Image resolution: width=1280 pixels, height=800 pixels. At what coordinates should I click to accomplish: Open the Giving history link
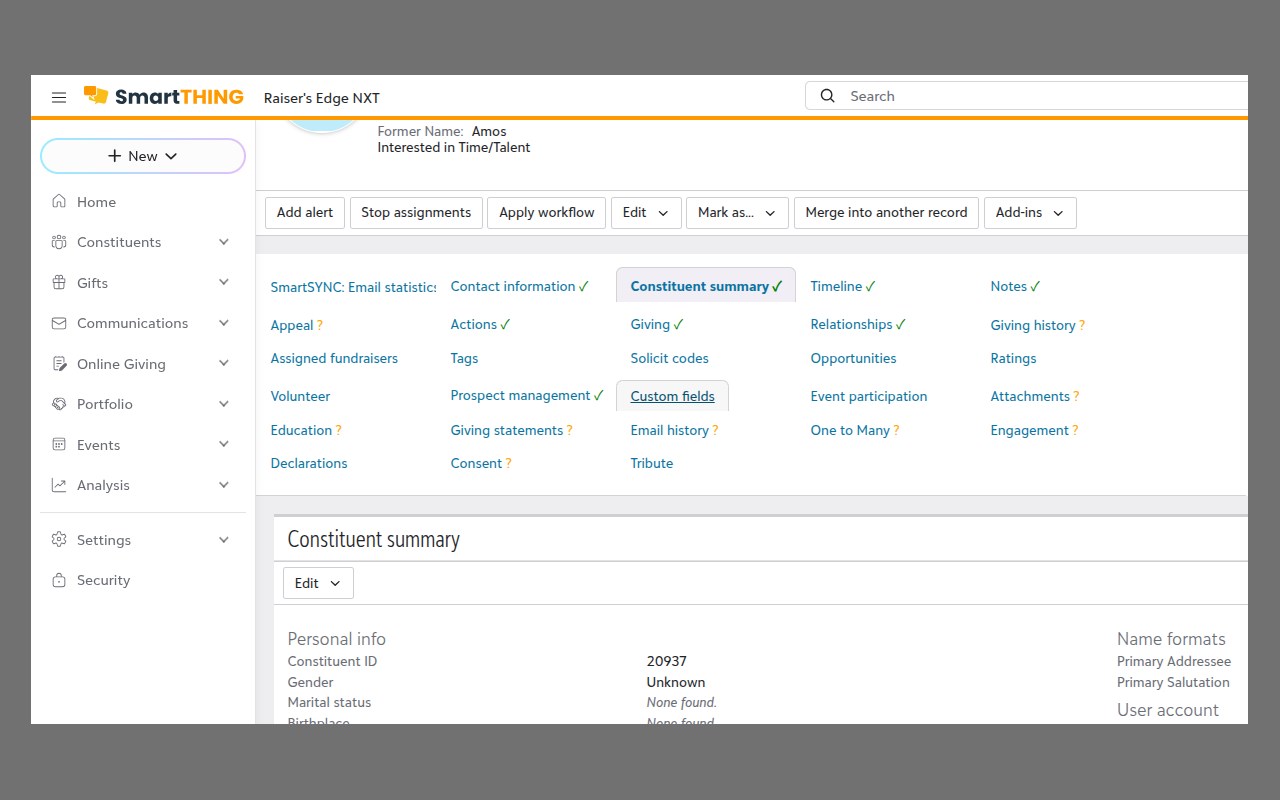point(1032,325)
